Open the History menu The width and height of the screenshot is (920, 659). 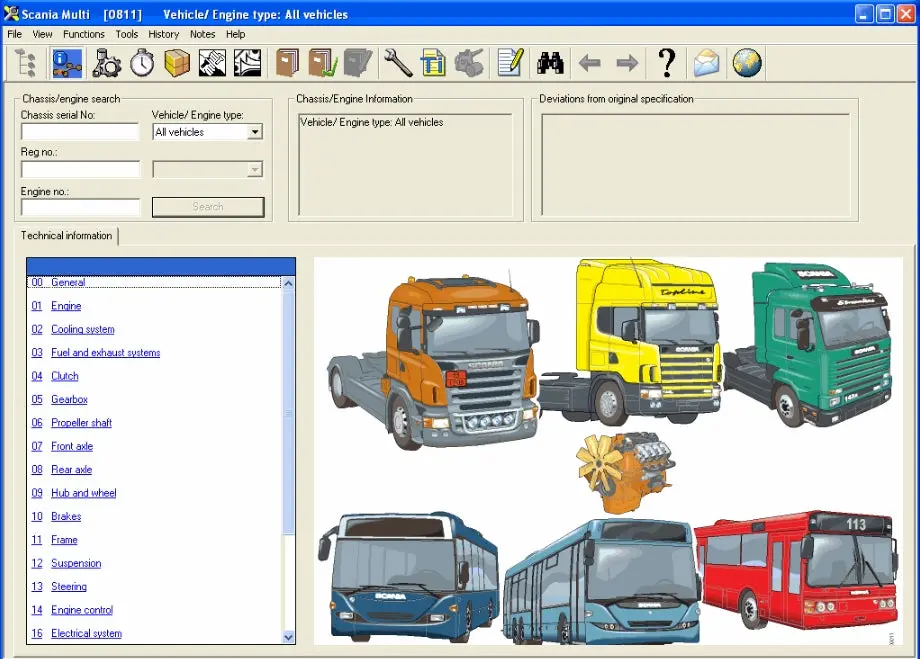164,34
